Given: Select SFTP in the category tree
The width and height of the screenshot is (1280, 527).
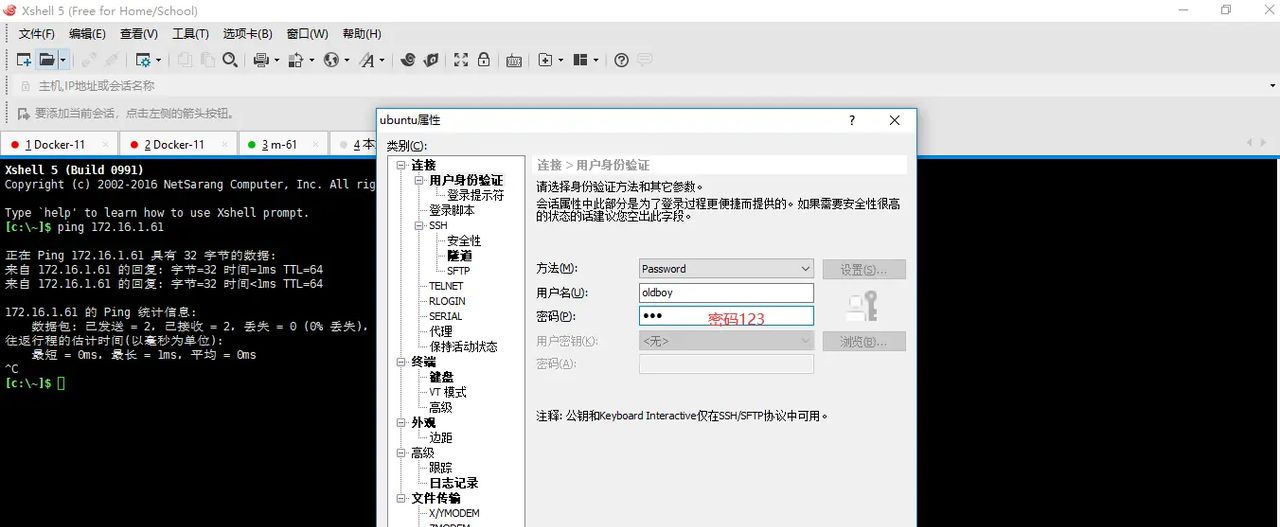Looking at the screenshot, I should click(x=458, y=270).
